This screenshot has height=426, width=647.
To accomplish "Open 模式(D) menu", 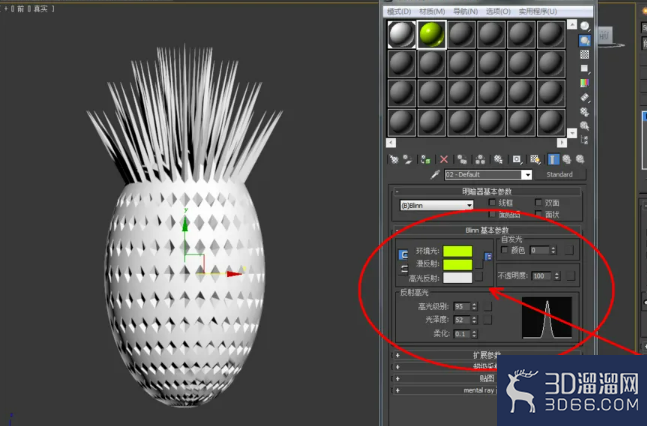I will (399, 12).
